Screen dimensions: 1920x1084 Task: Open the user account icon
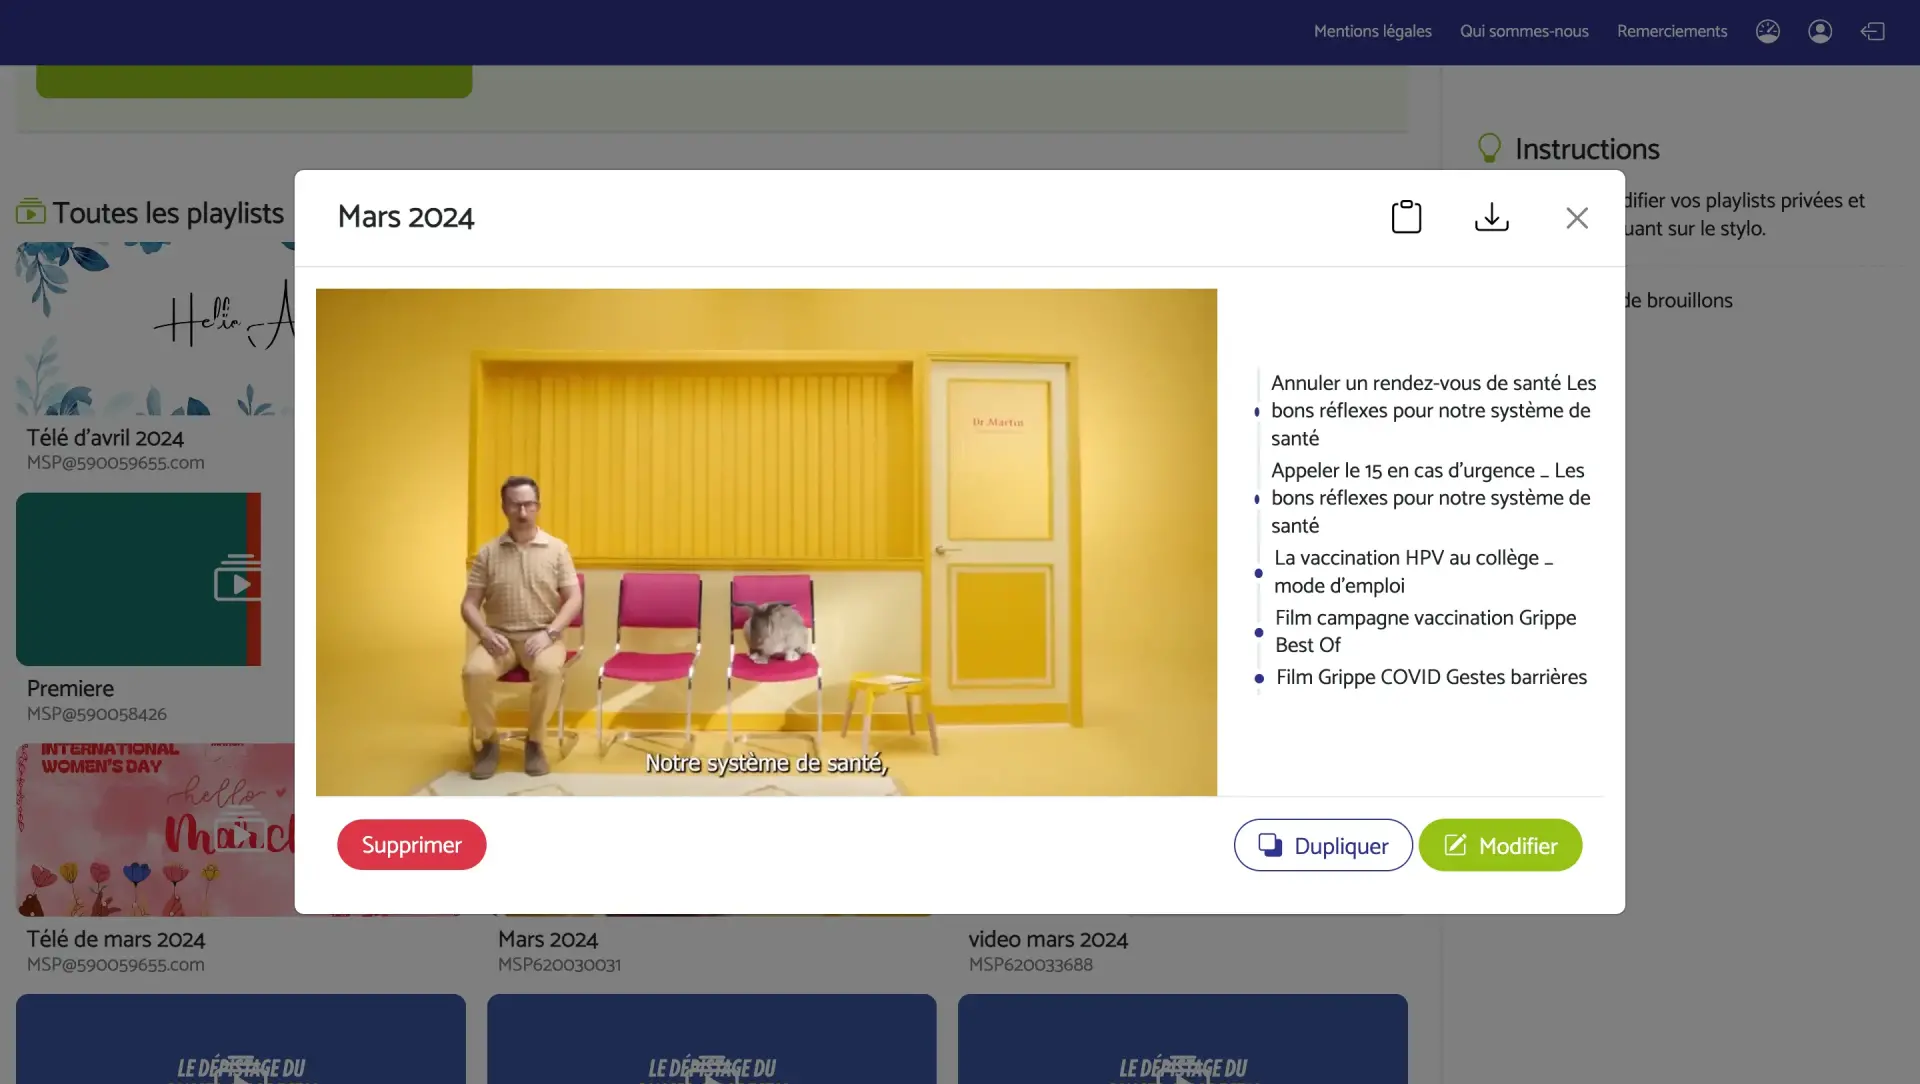[1819, 32]
